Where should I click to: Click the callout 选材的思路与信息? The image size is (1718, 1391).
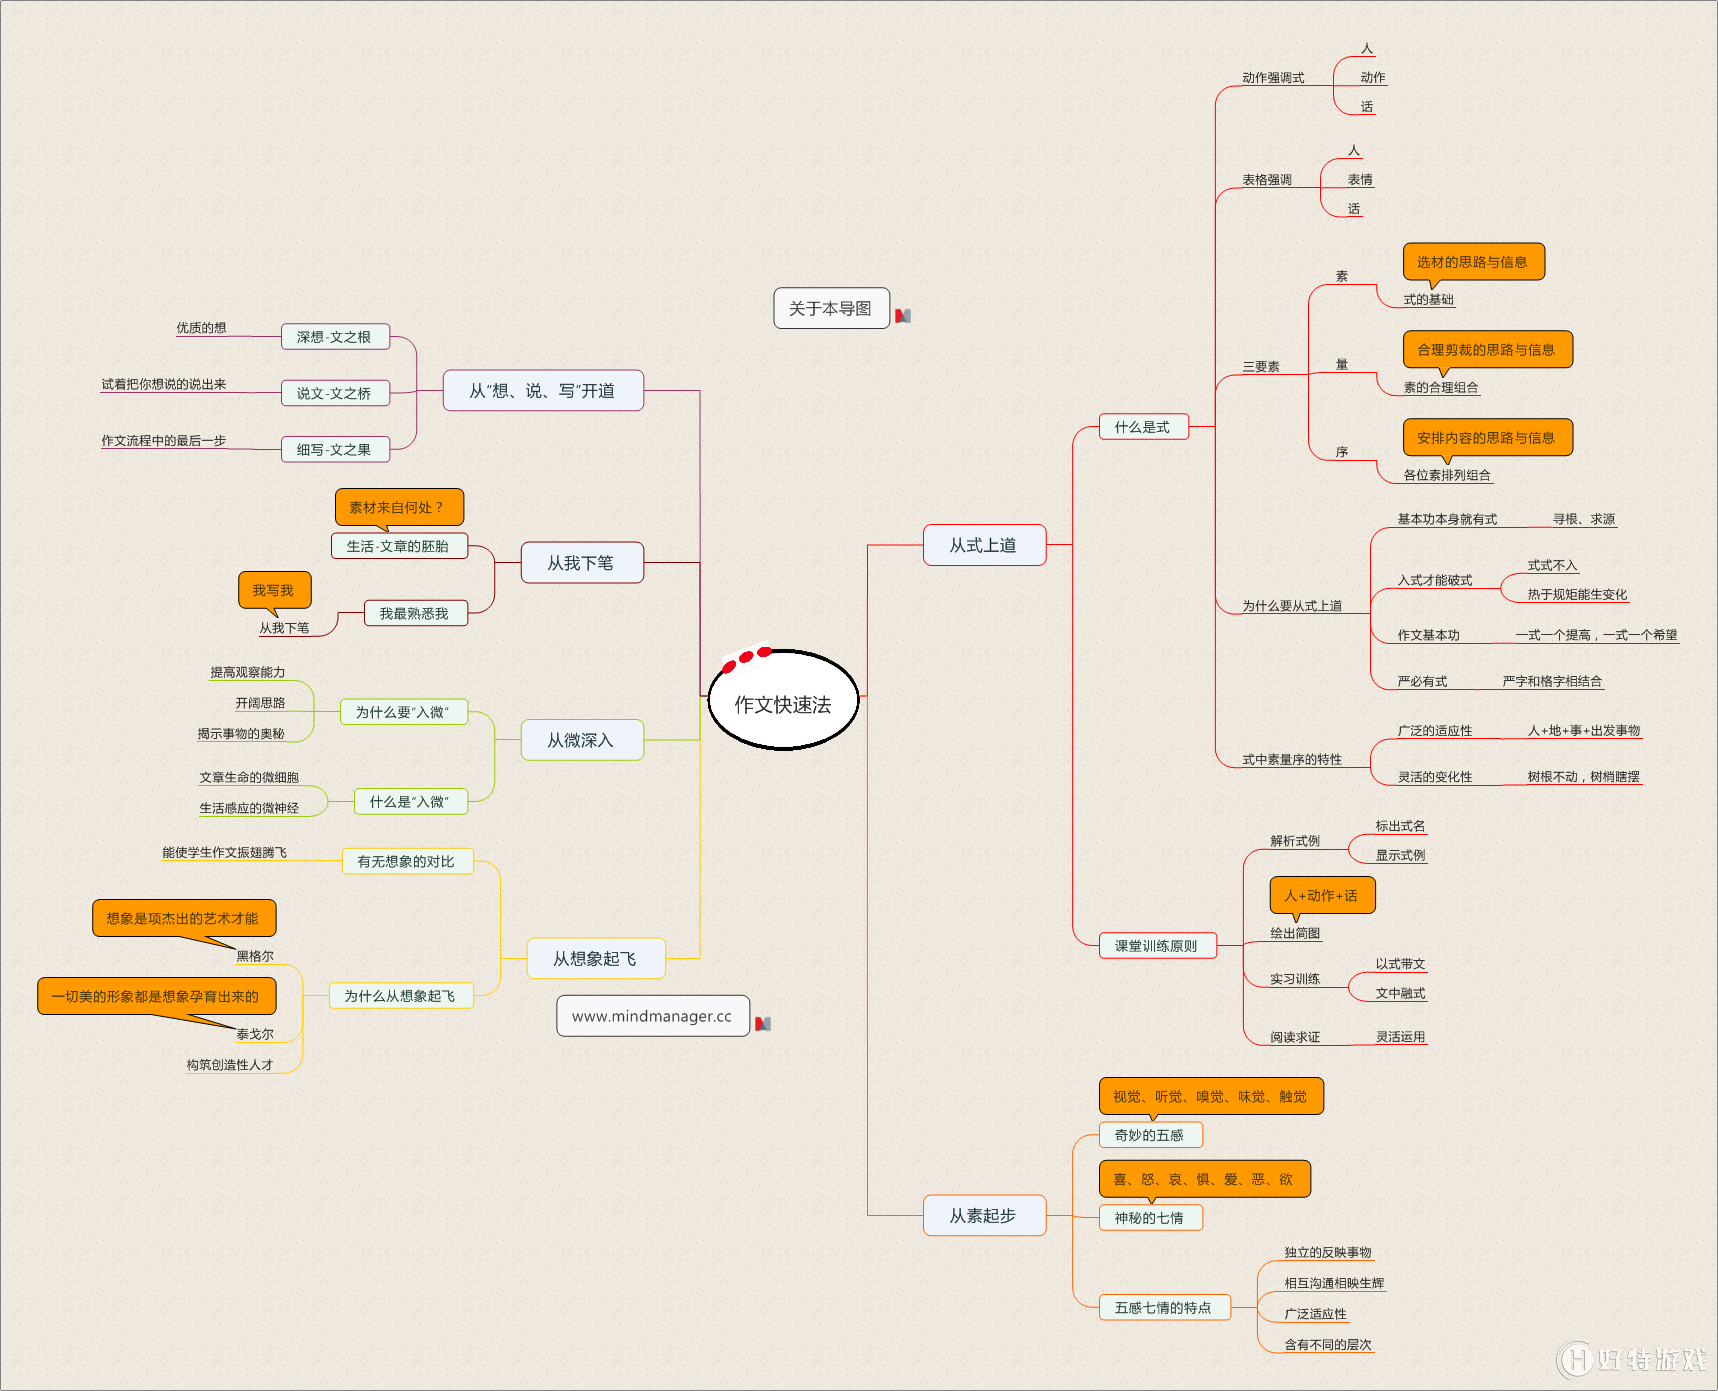coord(1474,262)
